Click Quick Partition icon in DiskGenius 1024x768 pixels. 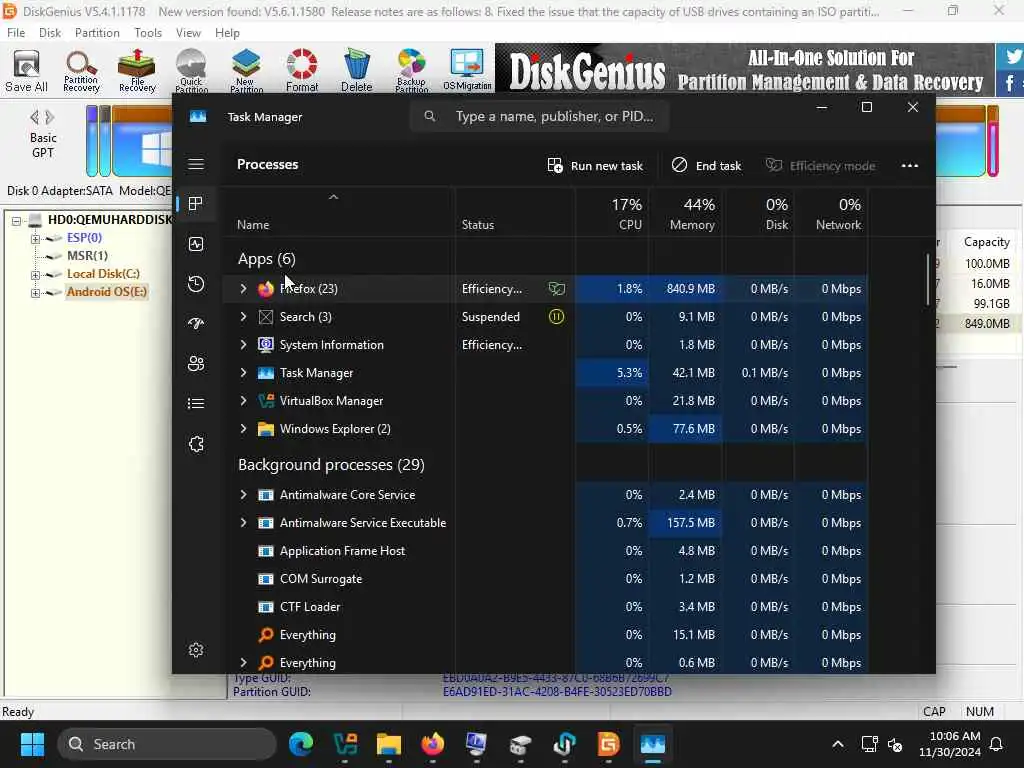tap(191, 71)
